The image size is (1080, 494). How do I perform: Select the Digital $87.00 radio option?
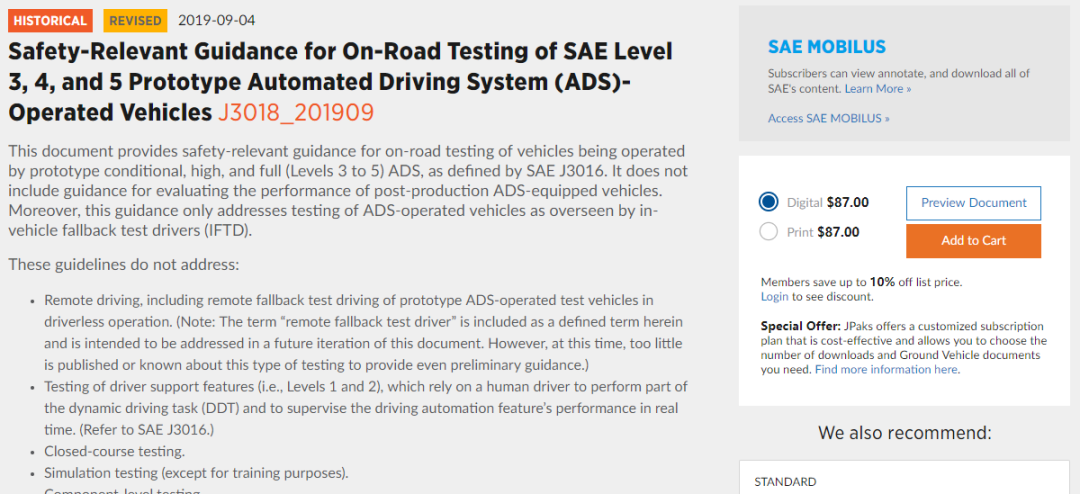coord(768,202)
